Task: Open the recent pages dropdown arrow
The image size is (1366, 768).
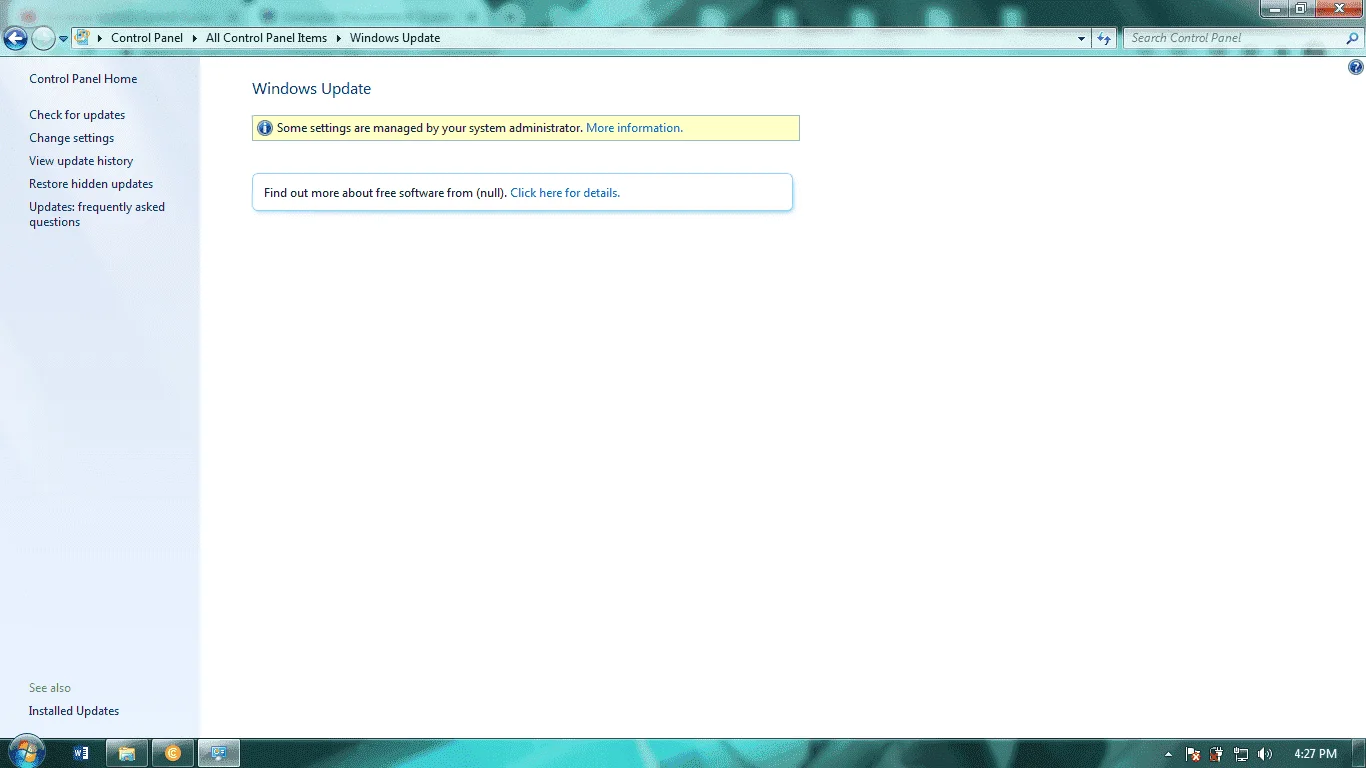Action: (64, 39)
